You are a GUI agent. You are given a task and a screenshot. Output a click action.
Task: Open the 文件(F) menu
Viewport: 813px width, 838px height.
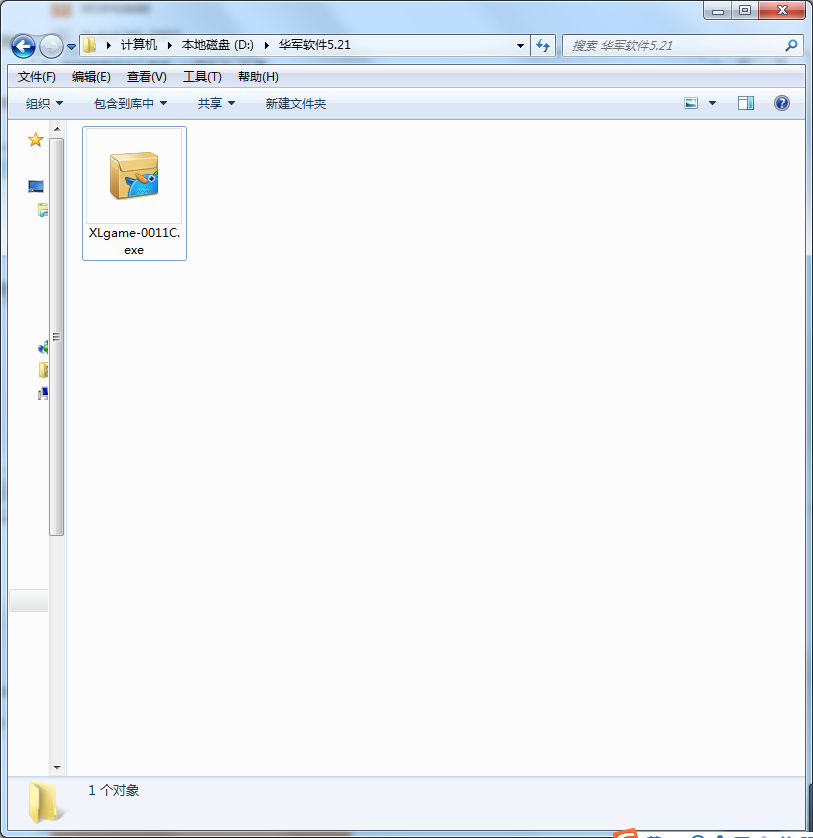(36, 77)
